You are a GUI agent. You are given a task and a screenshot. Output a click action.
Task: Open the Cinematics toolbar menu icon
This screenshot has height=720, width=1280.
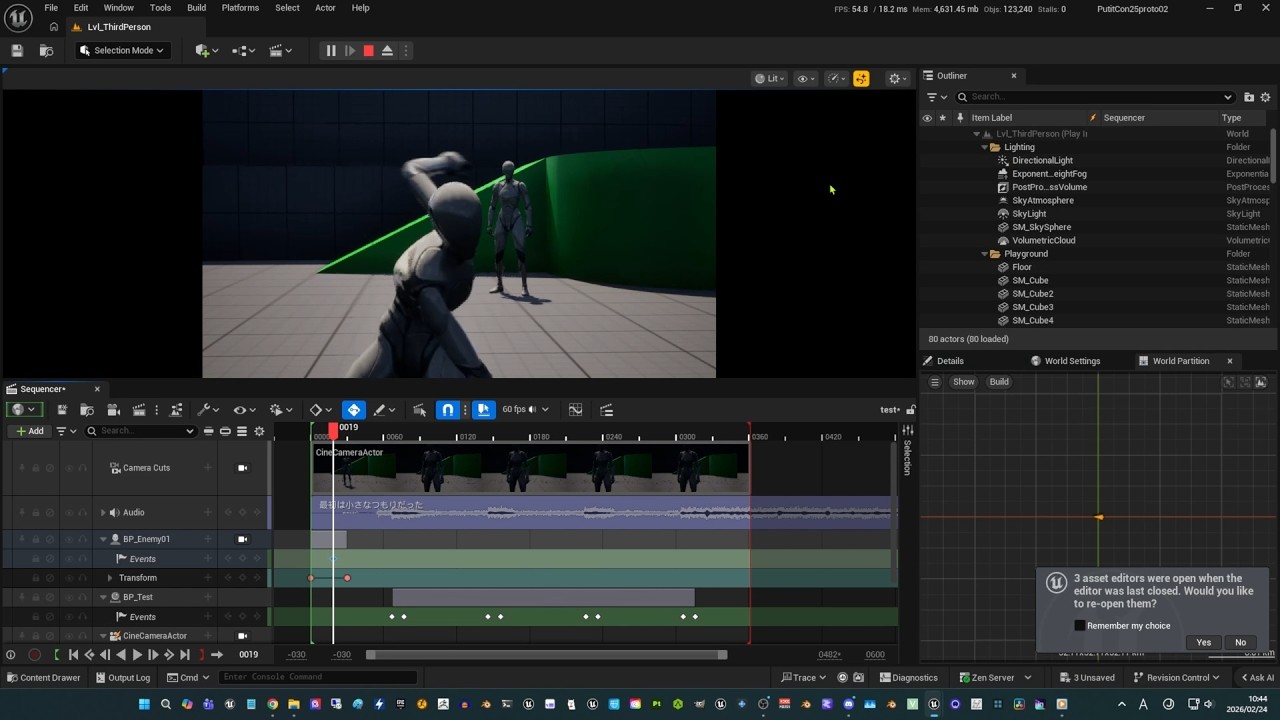[x=281, y=50]
